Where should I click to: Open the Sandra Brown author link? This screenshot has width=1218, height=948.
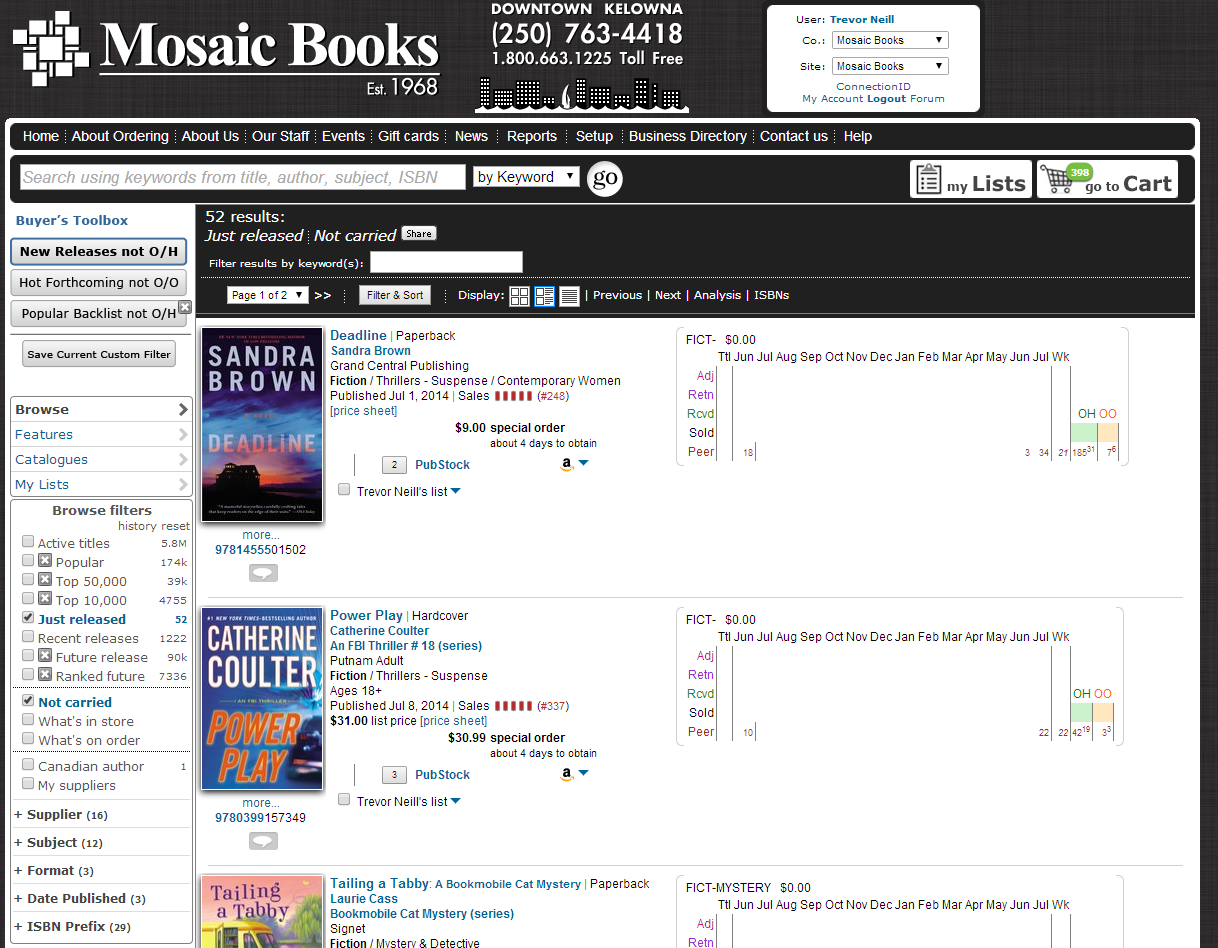click(370, 351)
